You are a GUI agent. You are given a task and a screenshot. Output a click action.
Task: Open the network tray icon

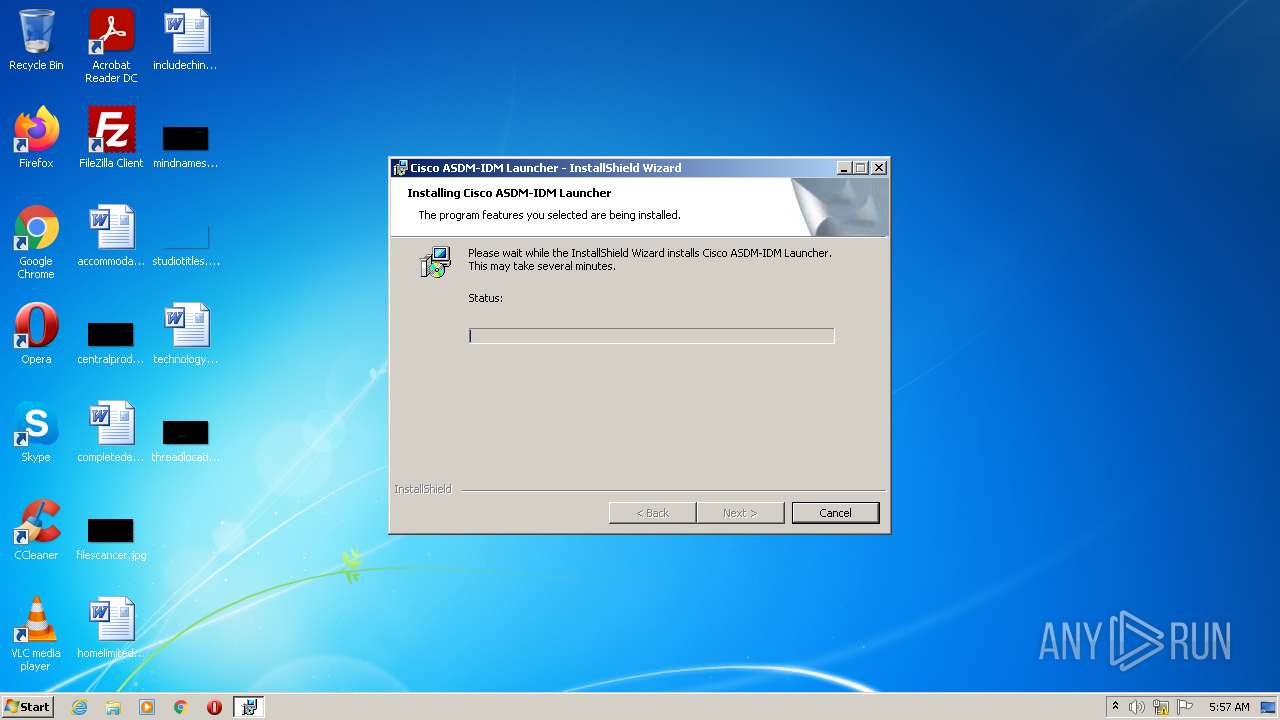(1161, 707)
